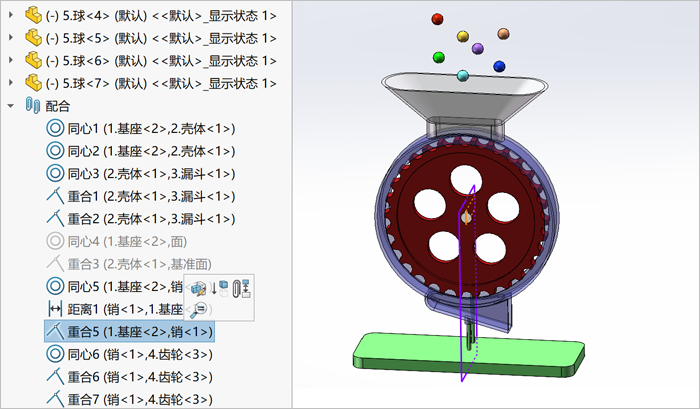Click the Suppress icon in the popup toolbar
Screen dimensions: 700x409
click(221, 288)
